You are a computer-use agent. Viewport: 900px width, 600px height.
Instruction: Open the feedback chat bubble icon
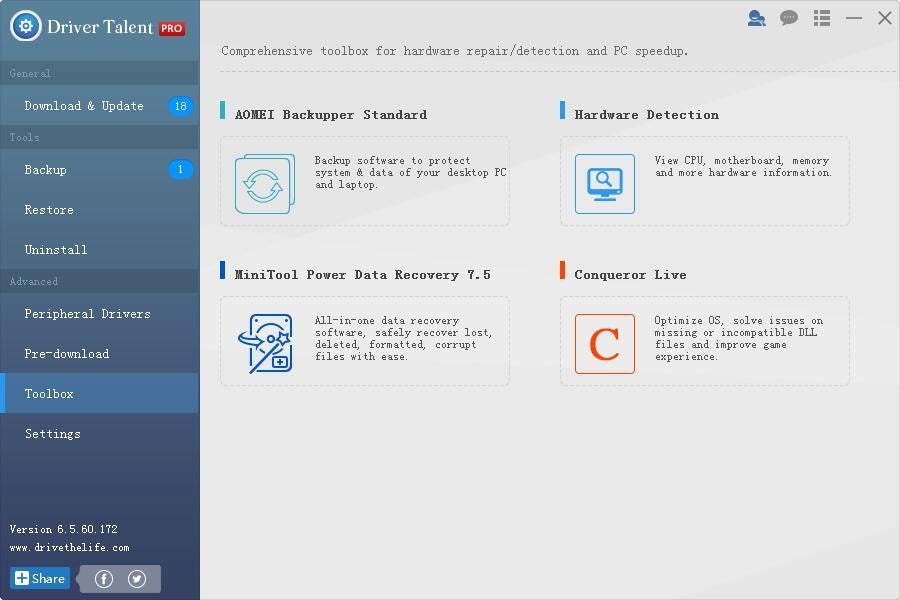789,18
